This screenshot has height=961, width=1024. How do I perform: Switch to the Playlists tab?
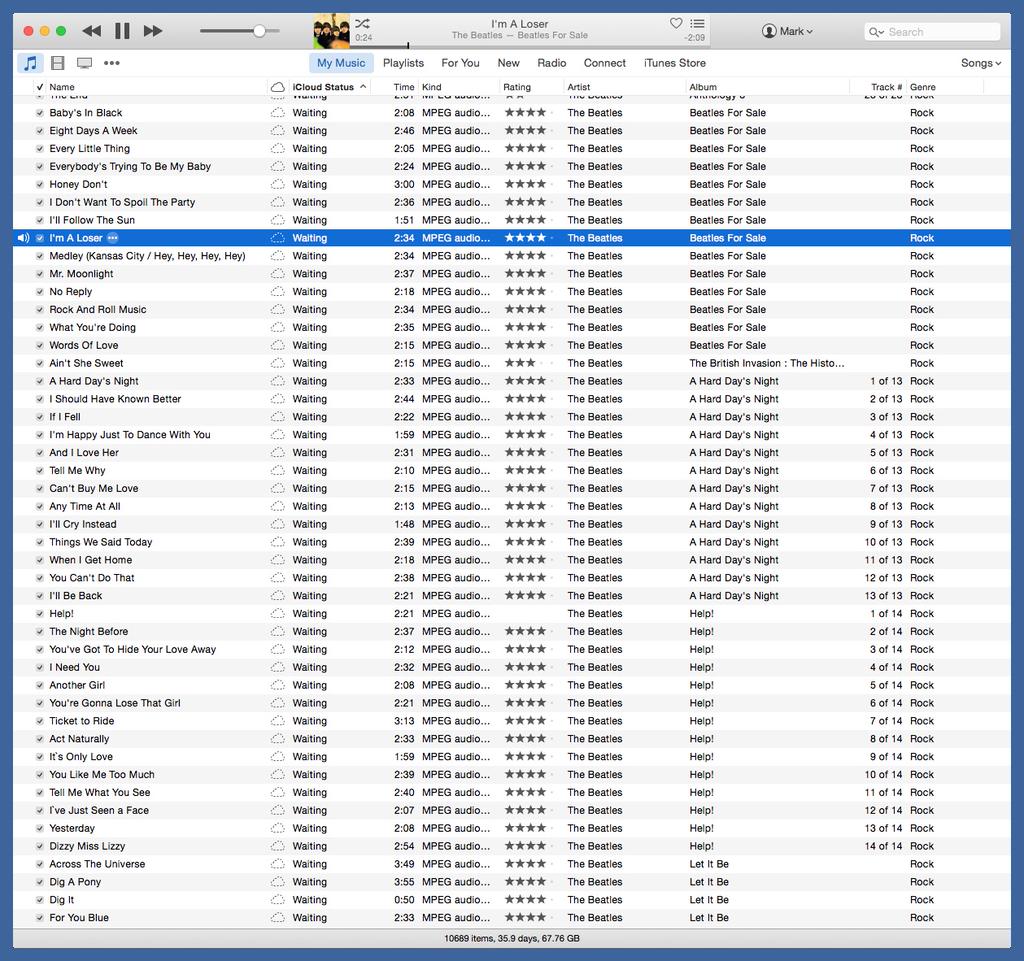click(x=403, y=63)
